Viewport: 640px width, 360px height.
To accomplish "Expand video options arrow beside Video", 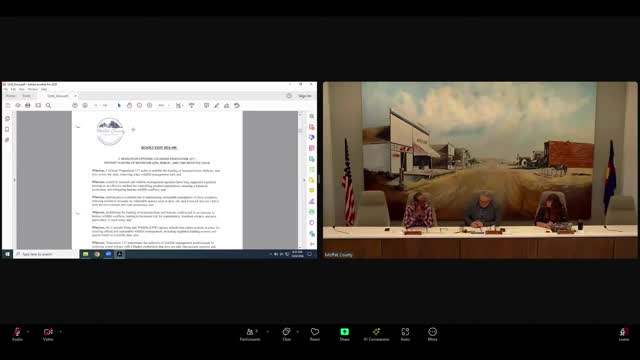I will click(60, 331).
